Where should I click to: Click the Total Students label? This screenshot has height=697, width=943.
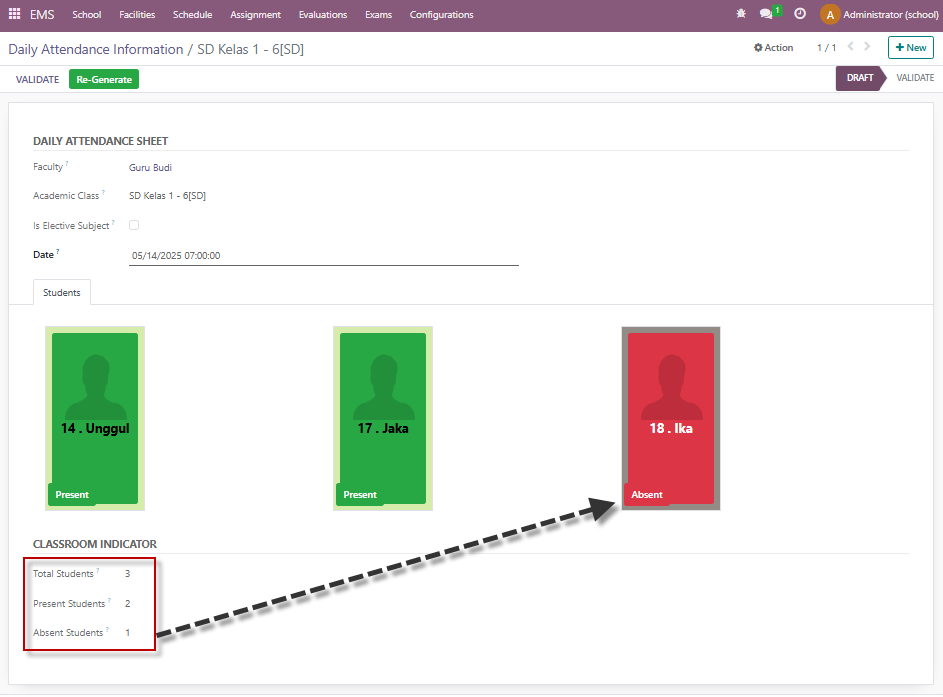[x=63, y=574]
